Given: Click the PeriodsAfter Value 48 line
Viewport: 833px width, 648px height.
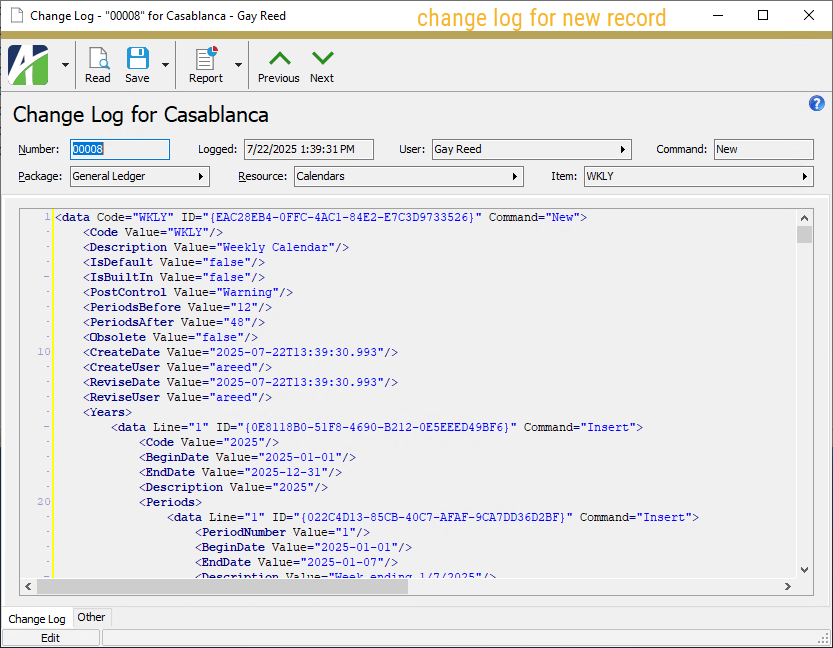Looking at the screenshot, I should point(174,322).
